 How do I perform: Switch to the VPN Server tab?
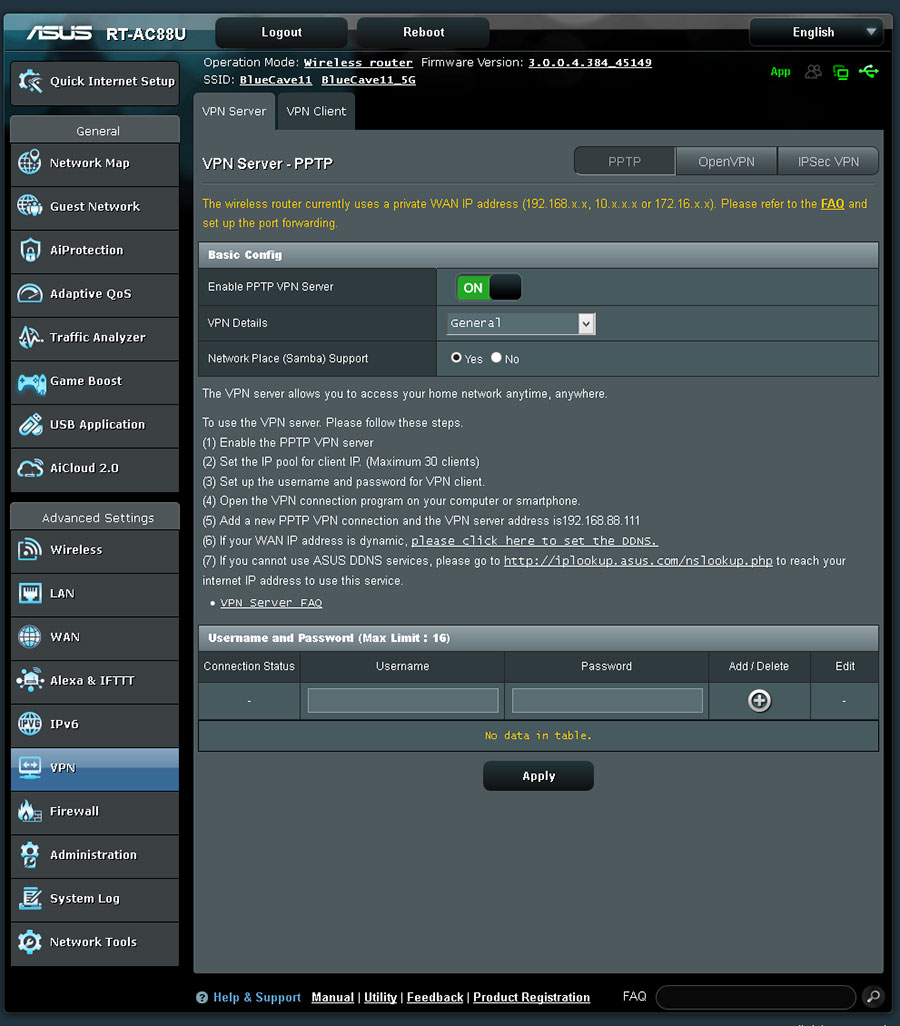(x=234, y=111)
